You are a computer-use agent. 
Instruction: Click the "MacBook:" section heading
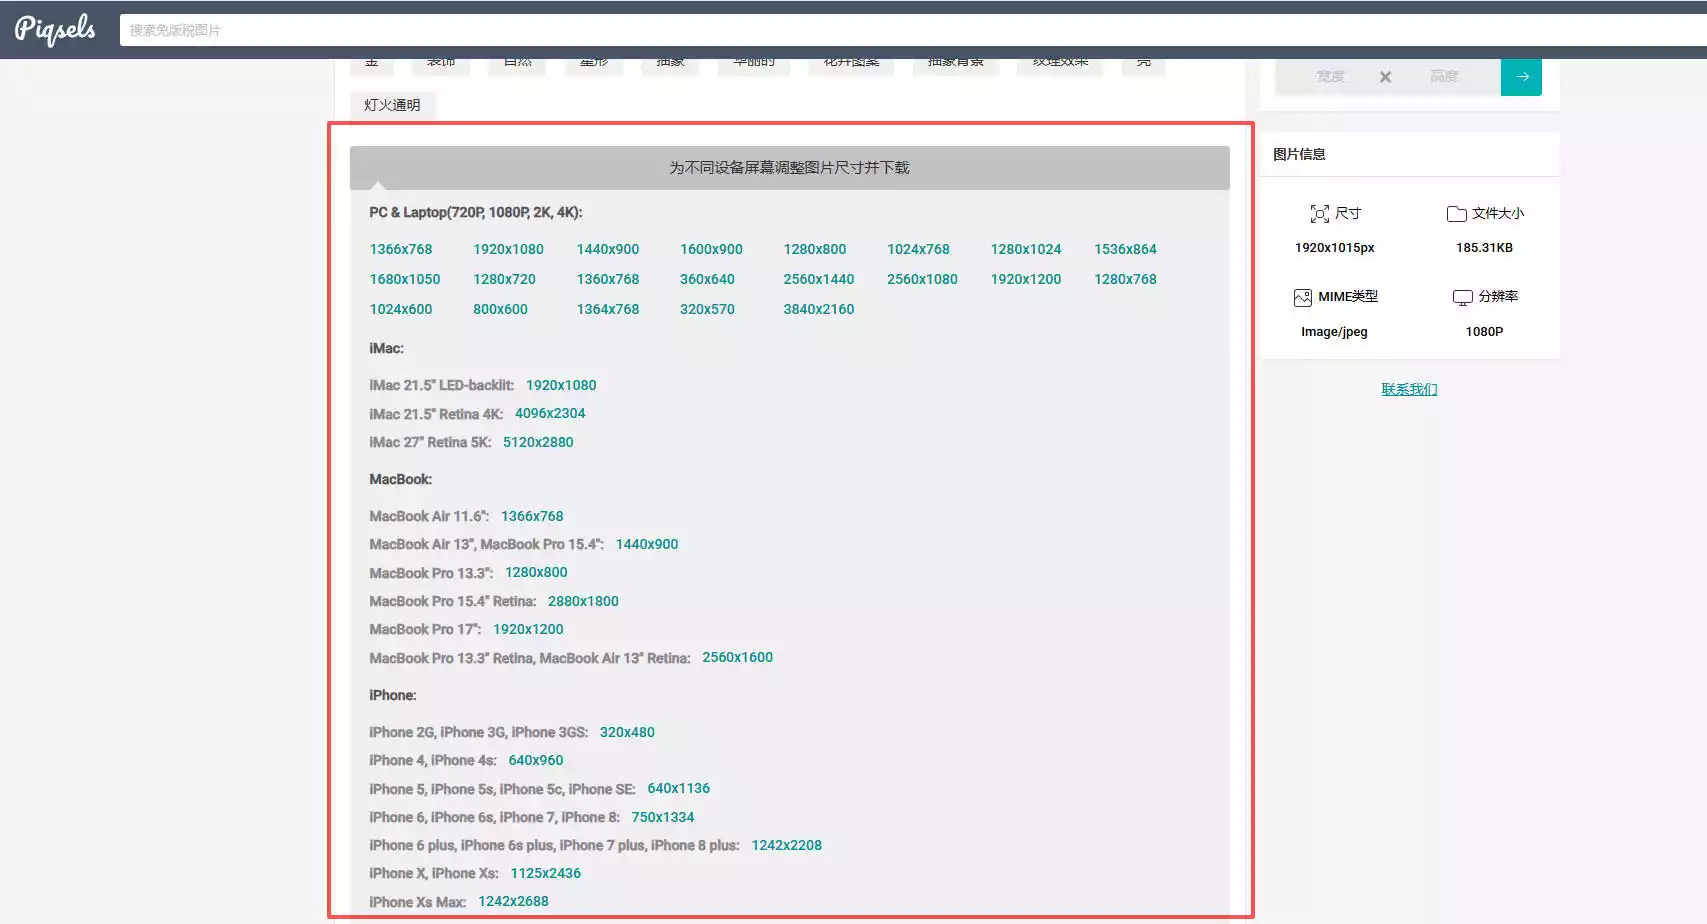point(400,480)
